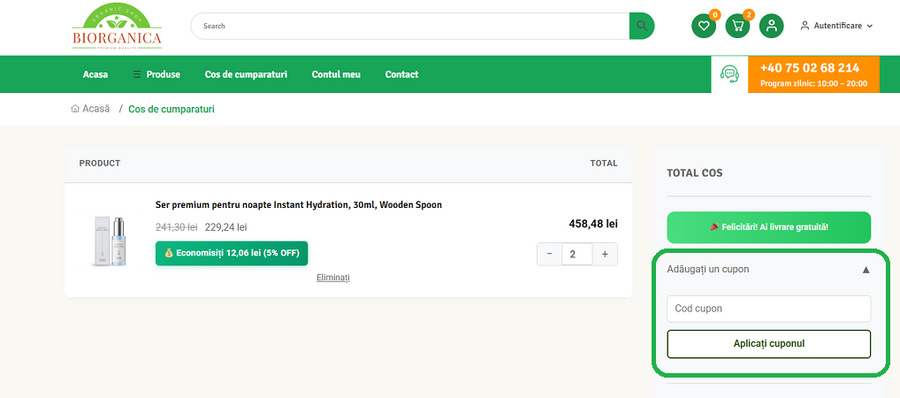Click Cos de cumparaturi breadcrumb text

point(172,109)
